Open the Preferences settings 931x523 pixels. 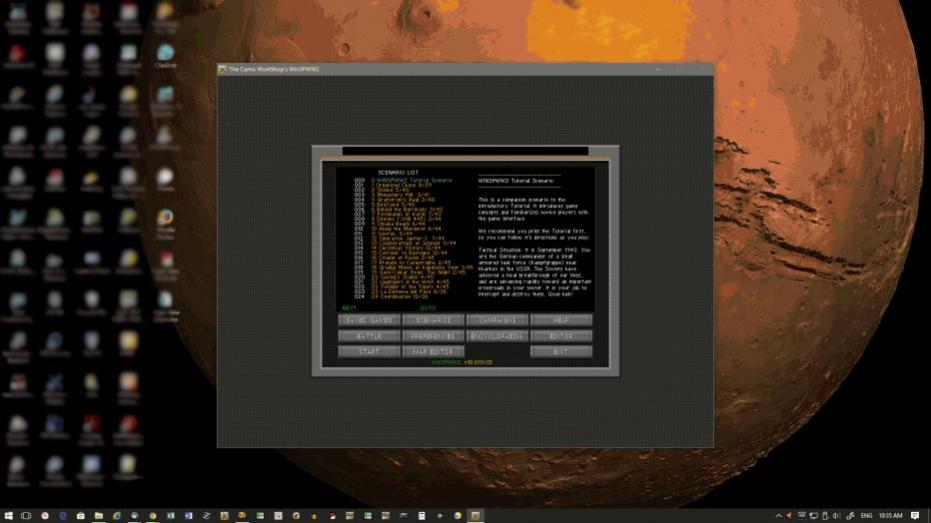433,336
